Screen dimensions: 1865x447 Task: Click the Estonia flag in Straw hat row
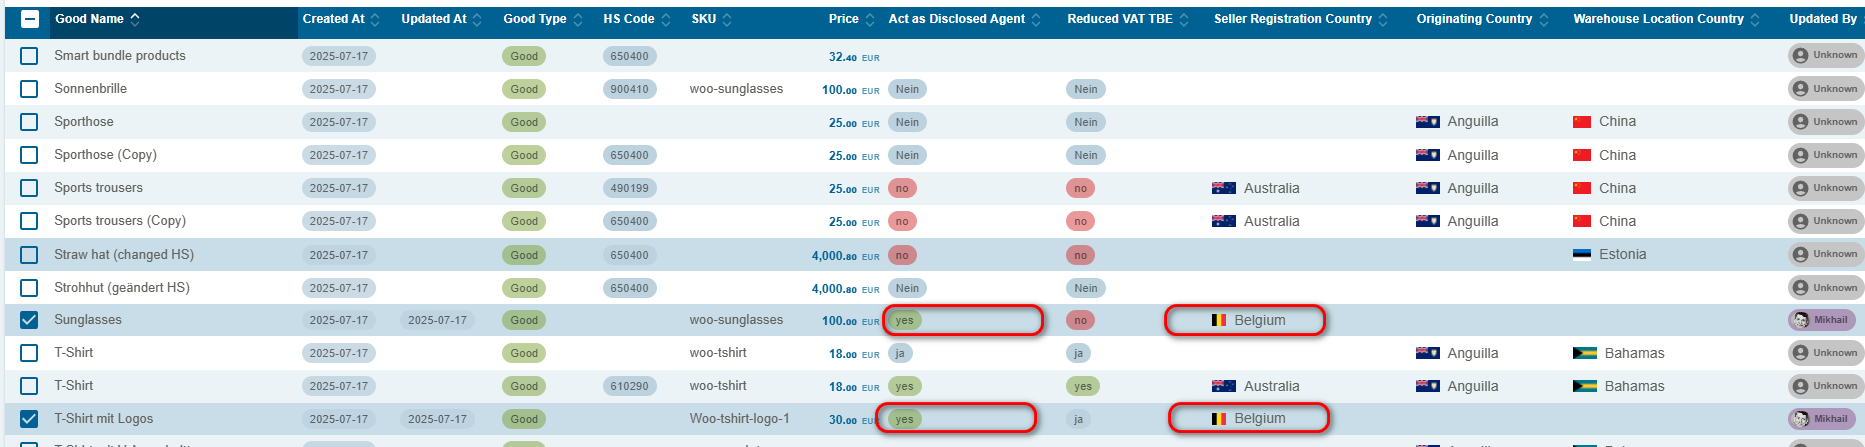click(1582, 255)
